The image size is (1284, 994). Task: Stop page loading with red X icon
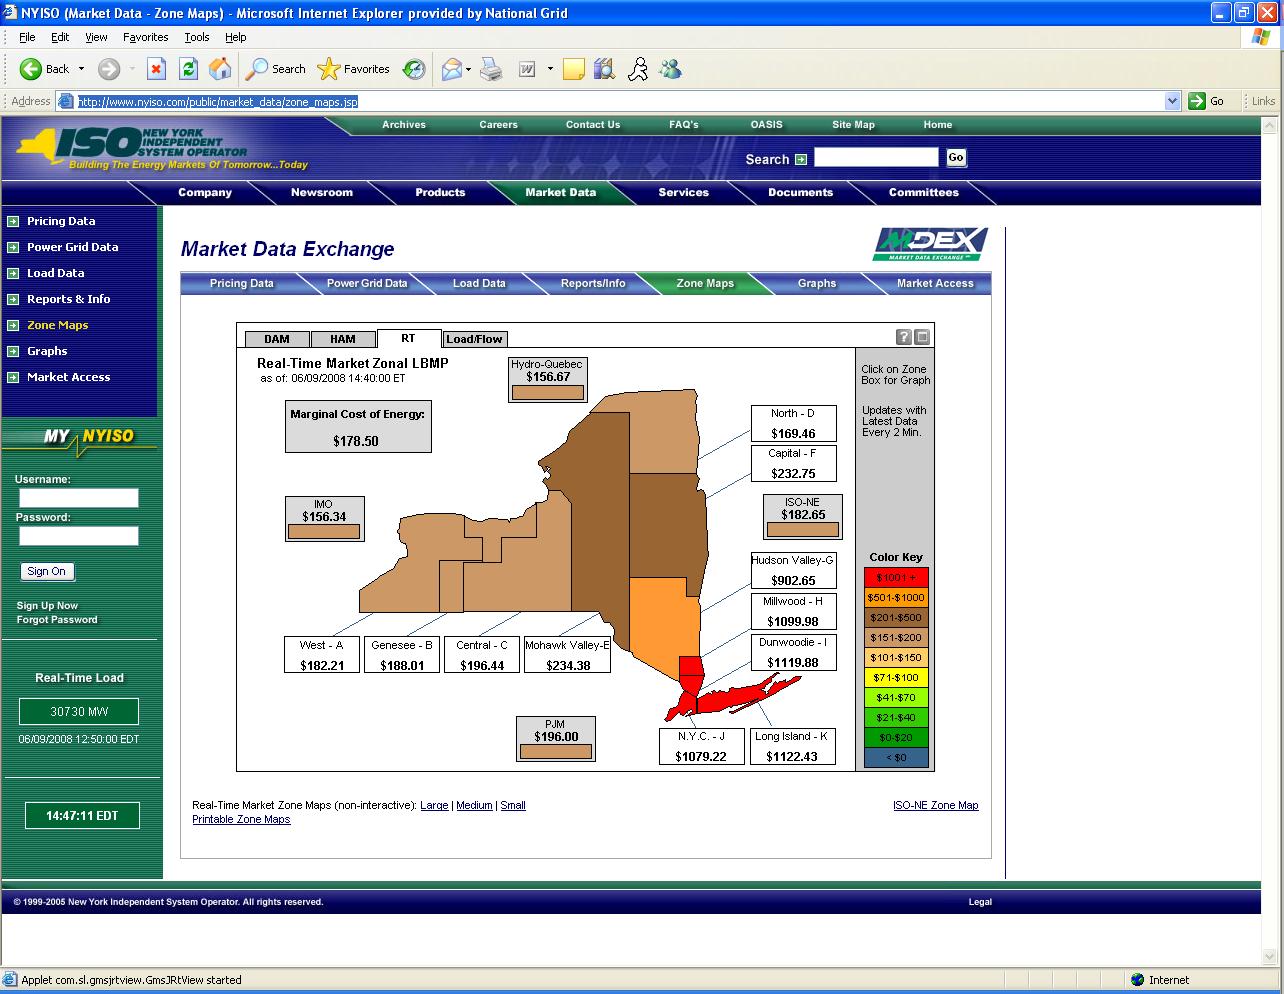[156, 69]
